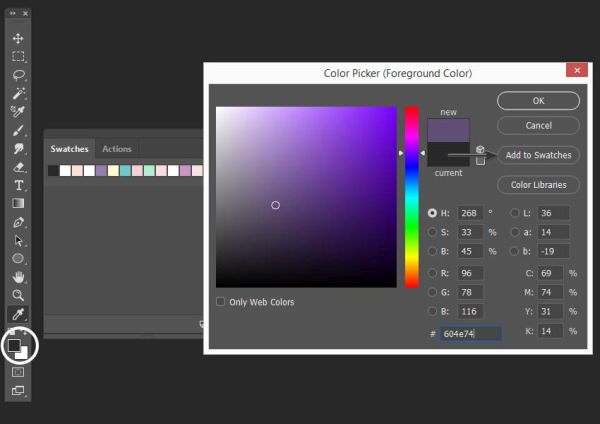
Task: Click the vertical hue spectrum slider
Action: coord(412,197)
